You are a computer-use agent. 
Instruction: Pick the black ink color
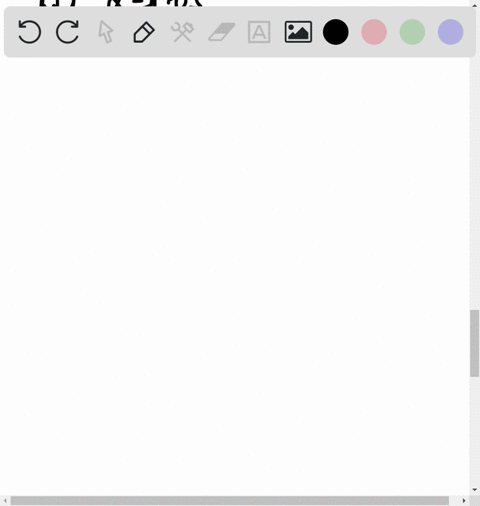336,32
